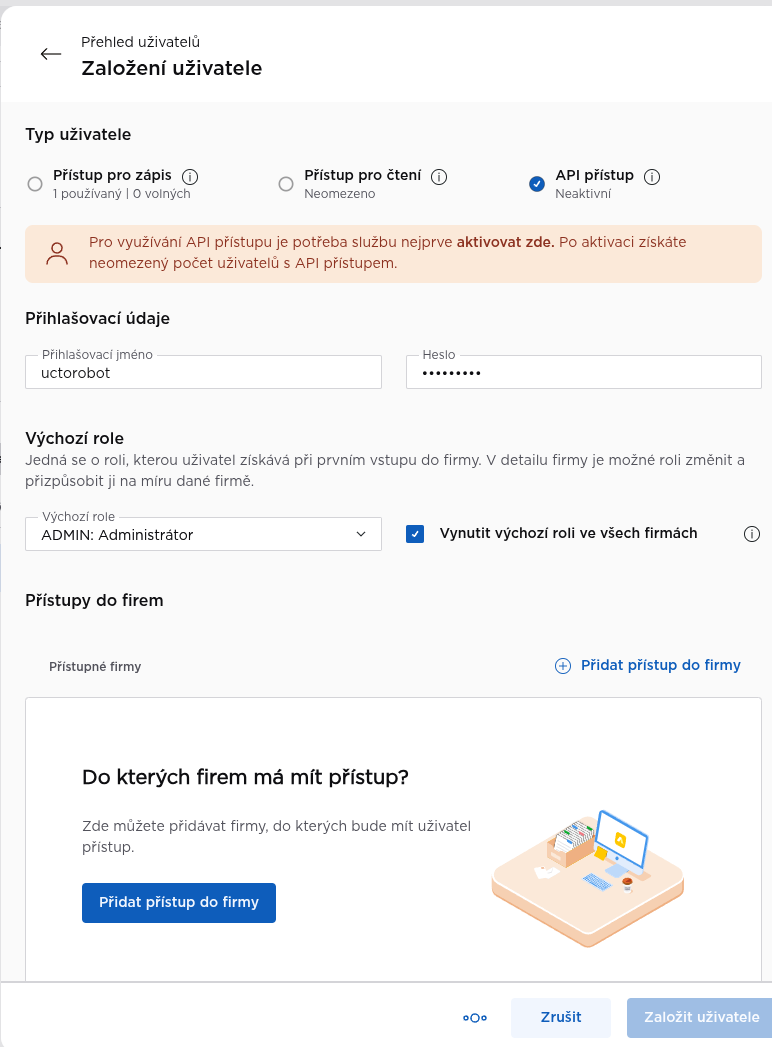
Task: Open info icon next to Přístup pro zápis
Action: [x=190, y=176]
